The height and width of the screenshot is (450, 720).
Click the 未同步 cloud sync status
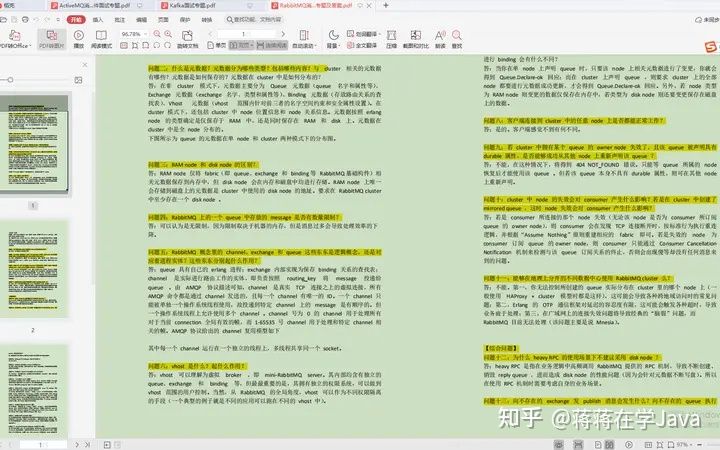(707, 20)
